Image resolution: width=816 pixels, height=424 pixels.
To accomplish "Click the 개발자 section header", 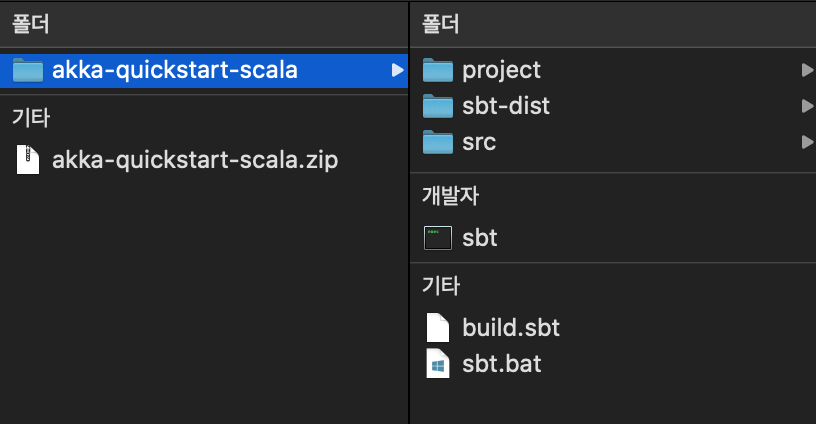I will coord(449,196).
